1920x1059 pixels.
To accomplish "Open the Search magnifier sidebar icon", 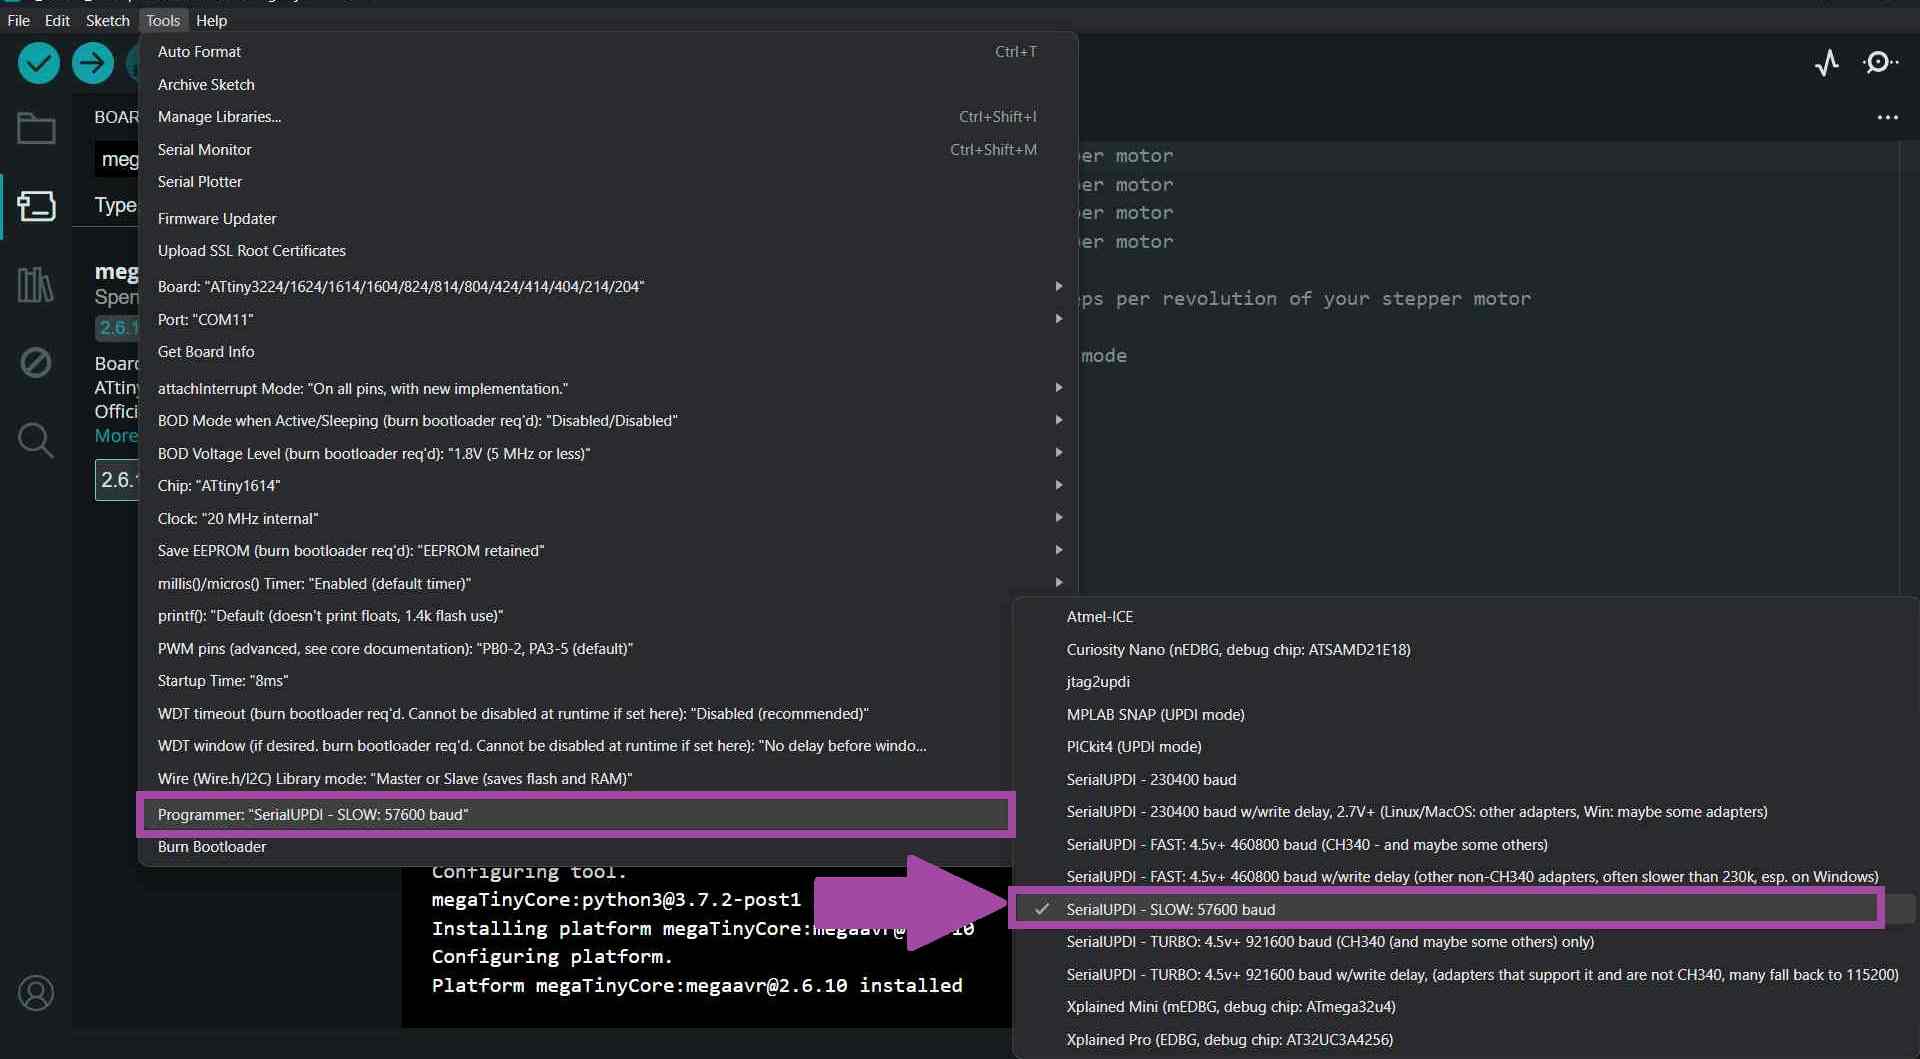I will click(36, 440).
